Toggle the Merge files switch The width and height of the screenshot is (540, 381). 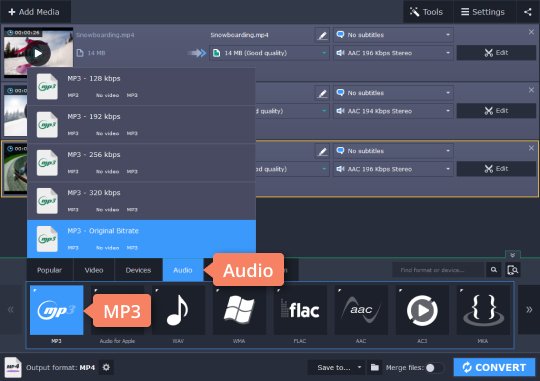(434, 368)
